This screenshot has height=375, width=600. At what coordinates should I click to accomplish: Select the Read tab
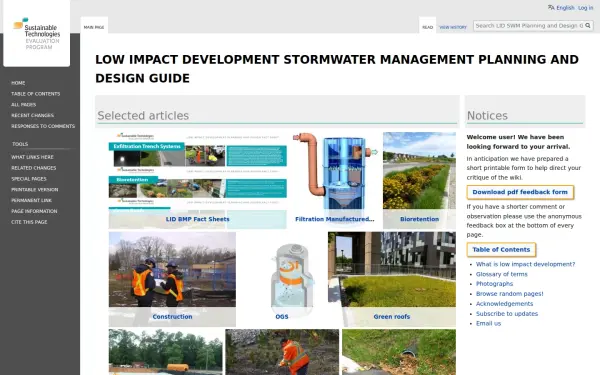click(x=427, y=27)
